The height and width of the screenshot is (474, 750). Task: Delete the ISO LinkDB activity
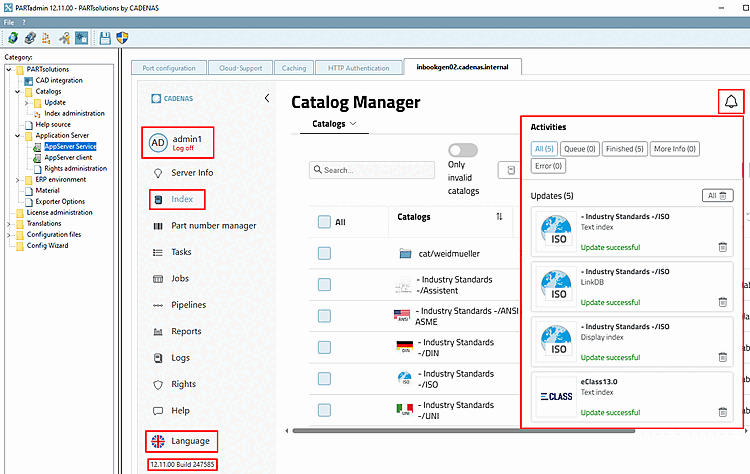[x=723, y=302]
